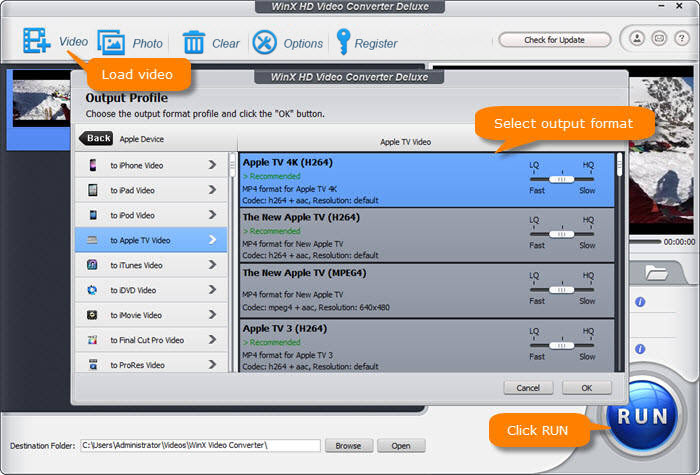The width and height of the screenshot is (700, 475).
Task: Click the category list scrollbar handle
Action: click(x=233, y=167)
